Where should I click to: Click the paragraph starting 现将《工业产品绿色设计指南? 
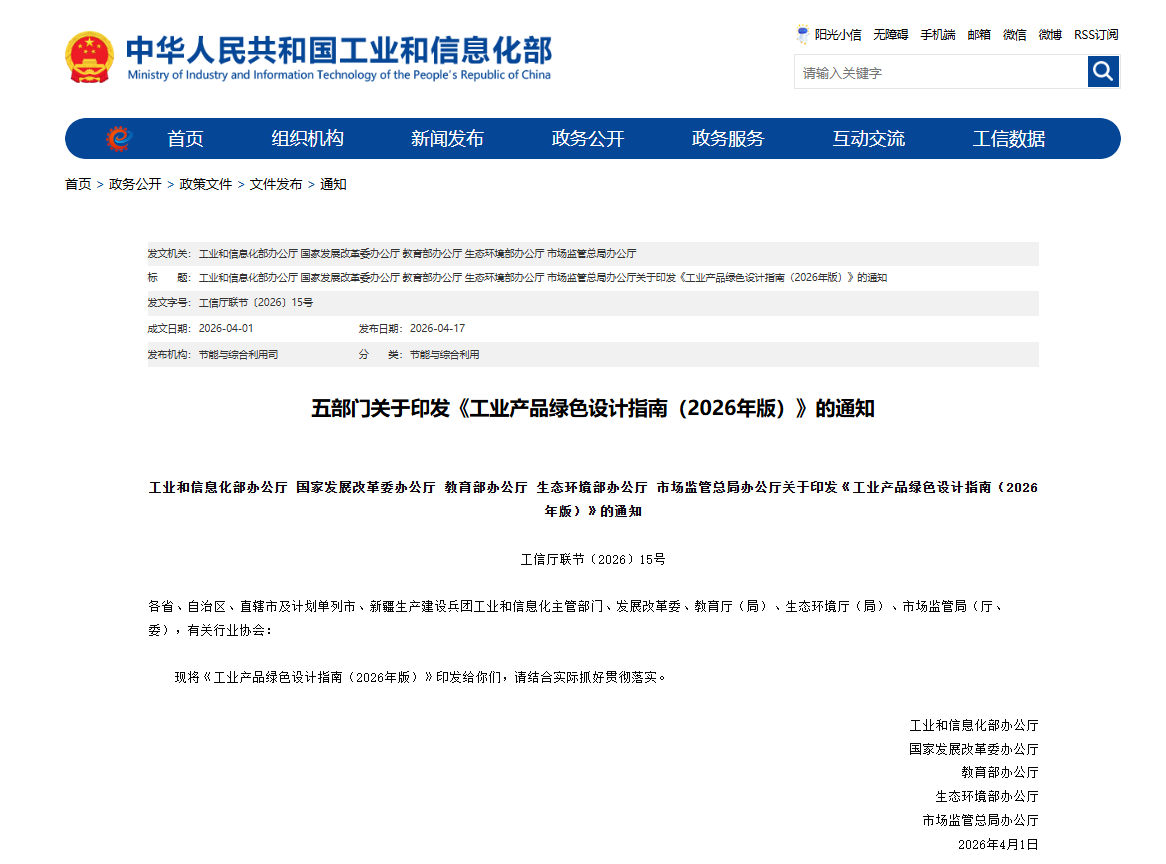[x=421, y=677]
